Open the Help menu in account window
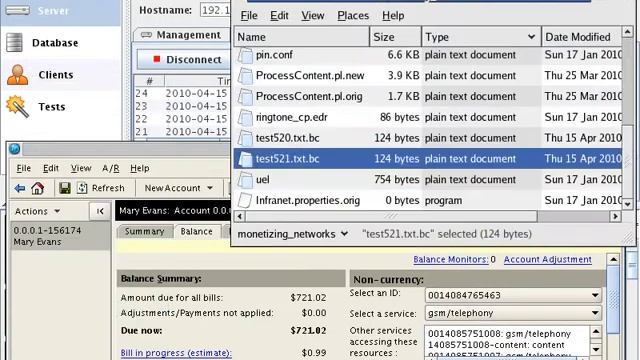The image size is (640, 360). coord(140,168)
